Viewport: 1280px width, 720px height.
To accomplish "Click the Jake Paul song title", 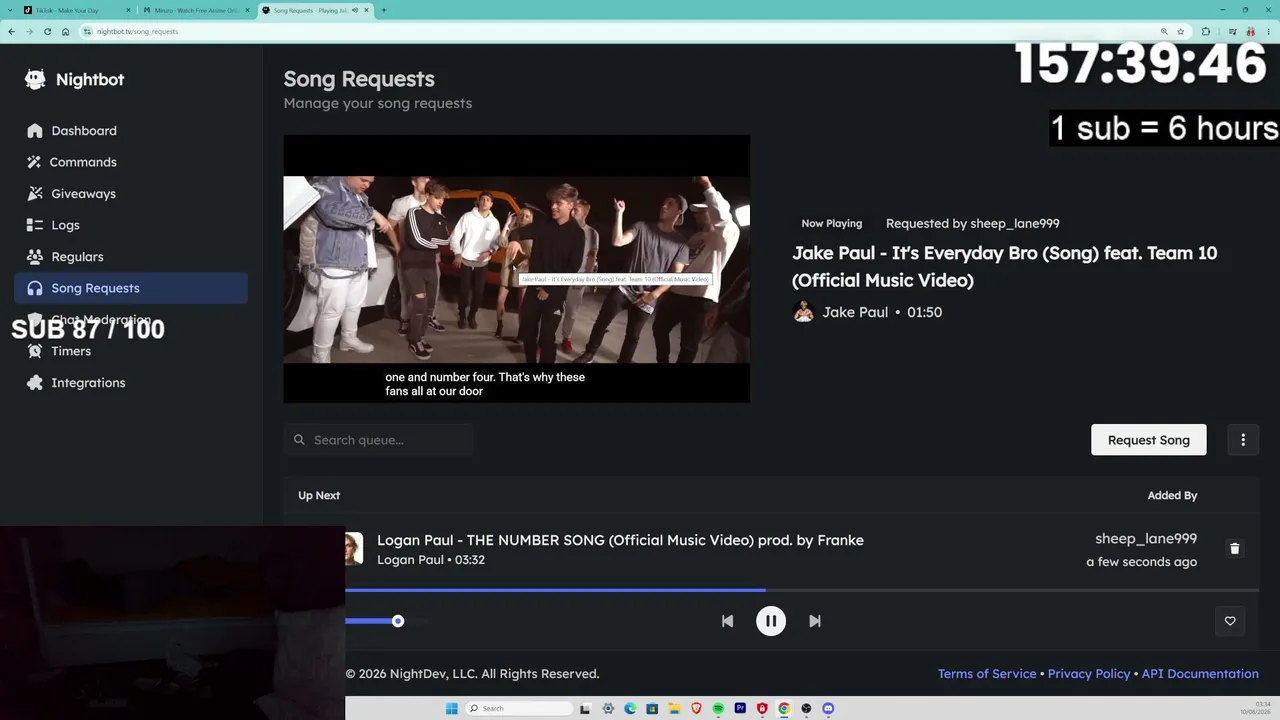I will (1005, 267).
